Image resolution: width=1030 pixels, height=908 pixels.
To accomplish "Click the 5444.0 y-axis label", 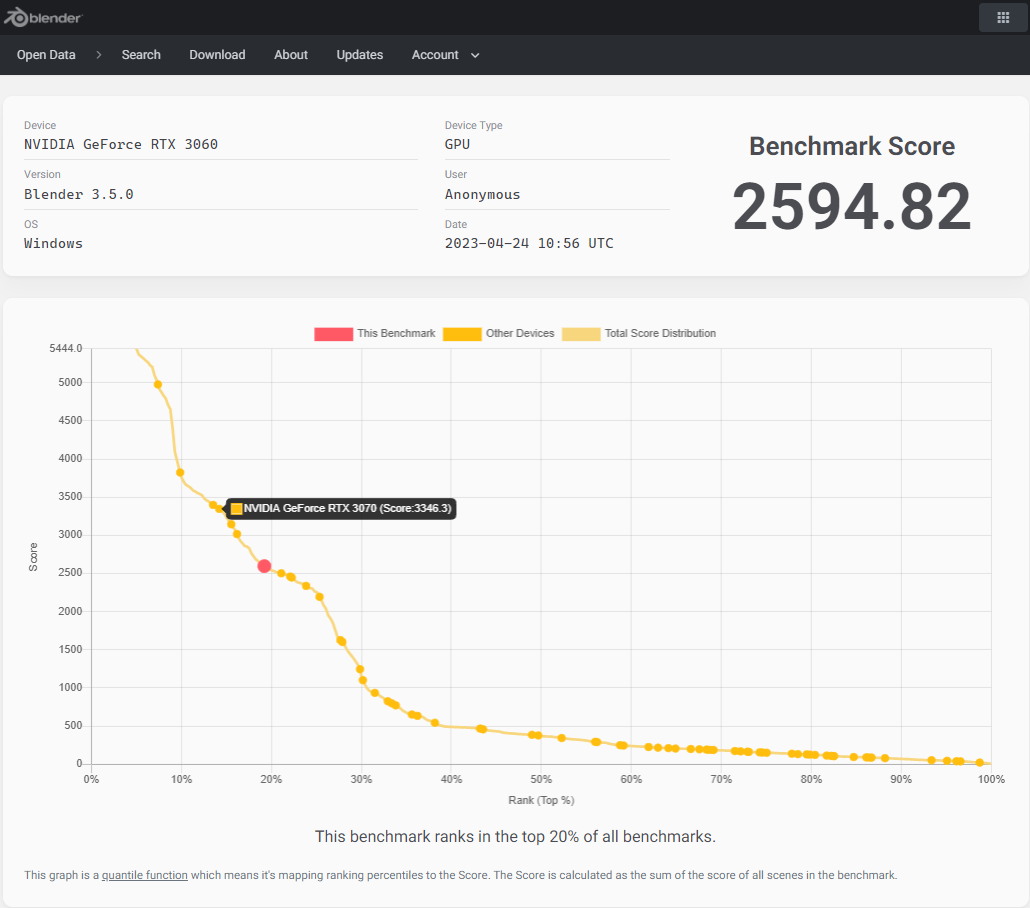I will 66,348.
